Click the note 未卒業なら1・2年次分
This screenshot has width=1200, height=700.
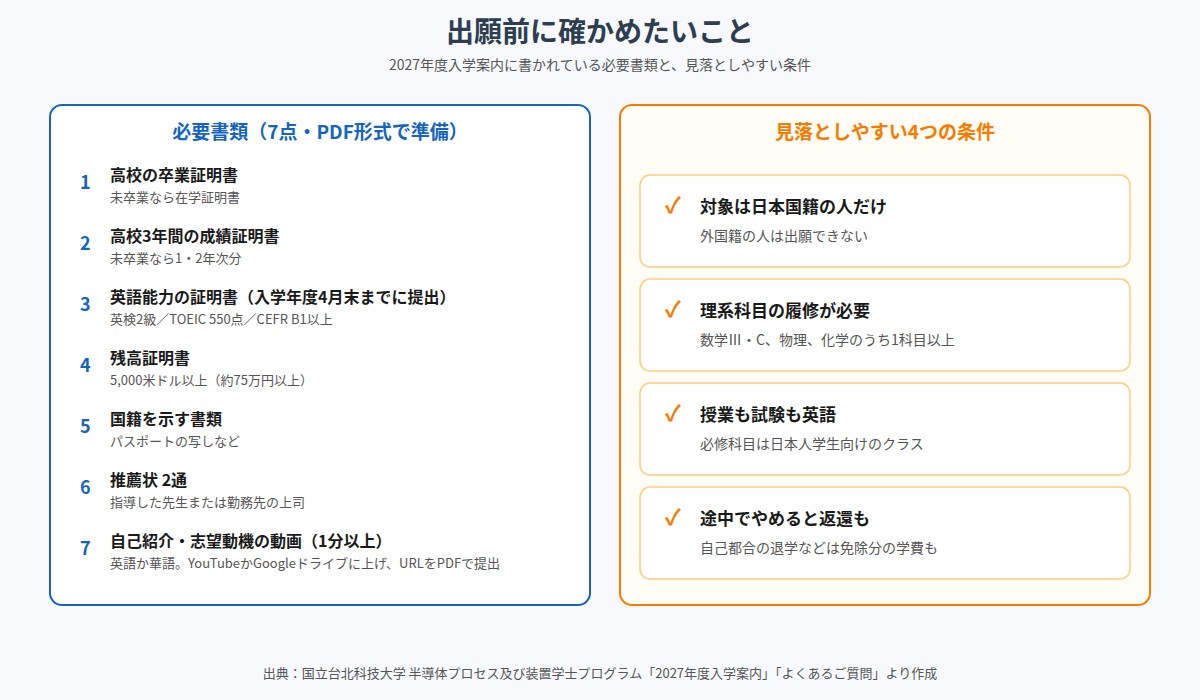point(176,259)
